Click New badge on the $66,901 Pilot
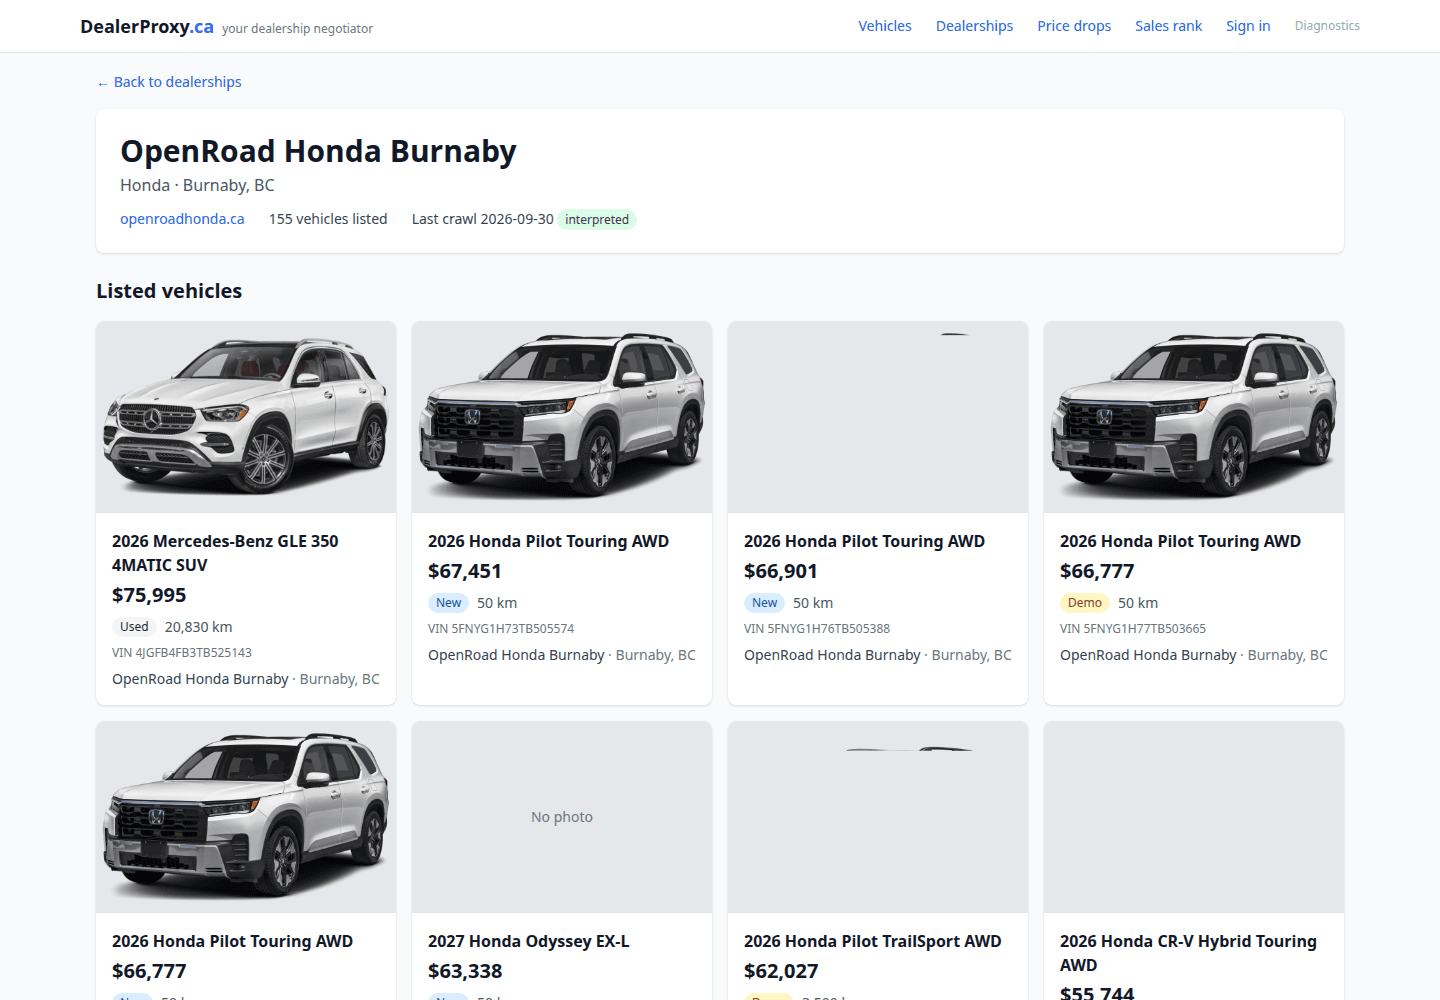The image size is (1440, 1000). pyautogui.click(x=765, y=603)
